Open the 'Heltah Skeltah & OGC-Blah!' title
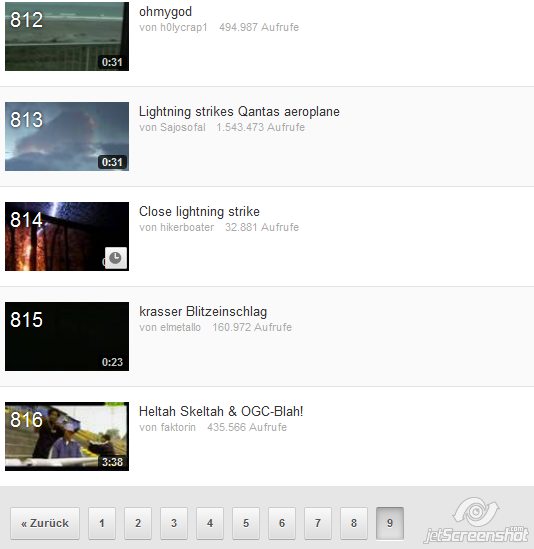The width and height of the screenshot is (534, 549). tap(221, 411)
